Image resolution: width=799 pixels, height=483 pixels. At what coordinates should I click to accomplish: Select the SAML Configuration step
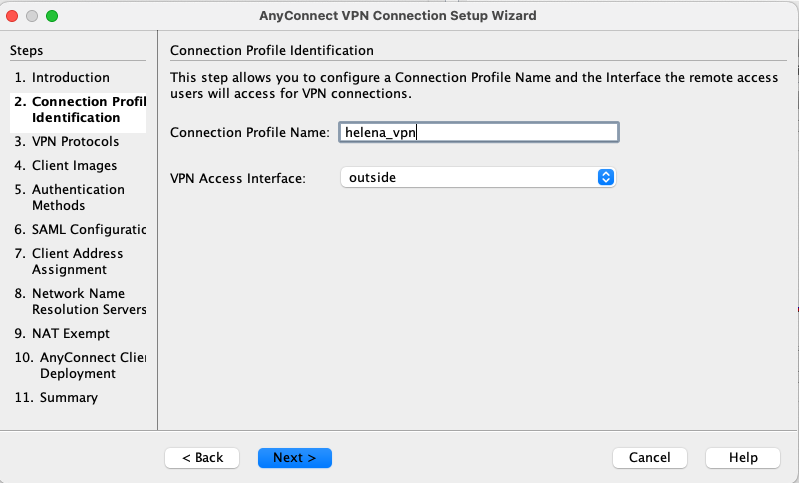(80, 229)
